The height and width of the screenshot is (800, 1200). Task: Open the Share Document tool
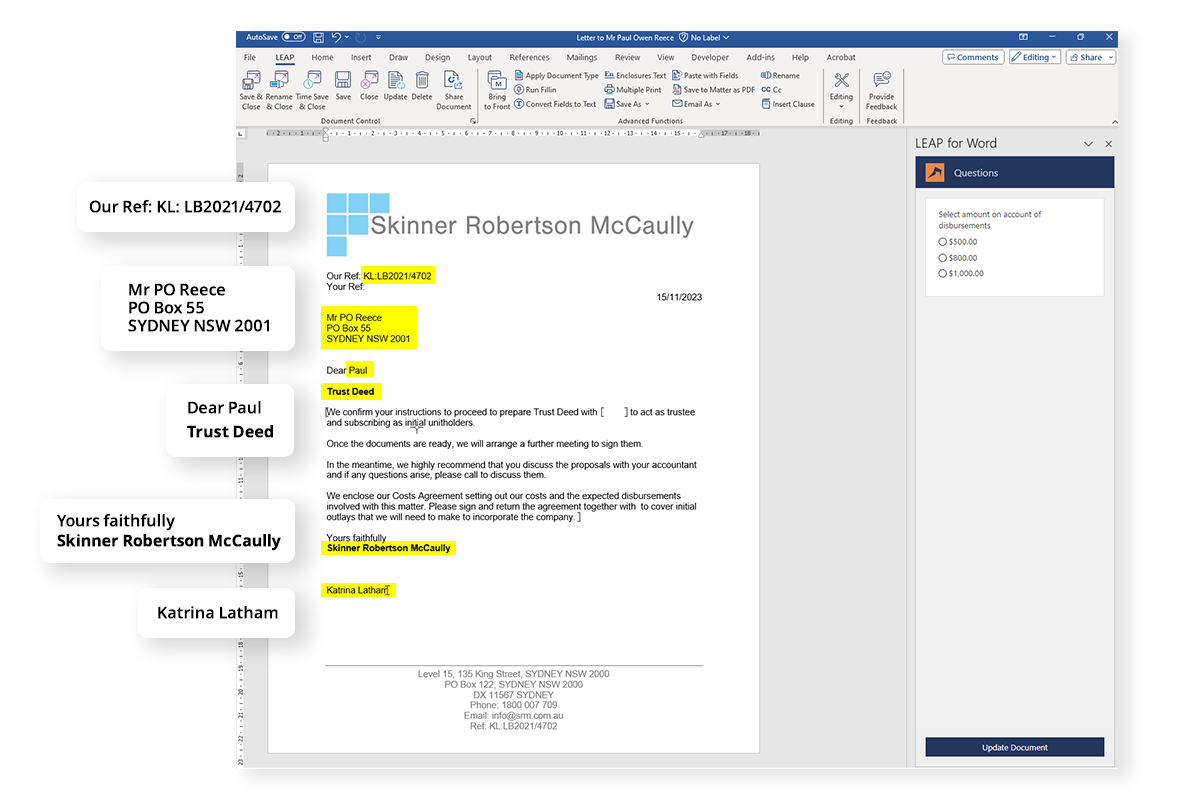454,90
